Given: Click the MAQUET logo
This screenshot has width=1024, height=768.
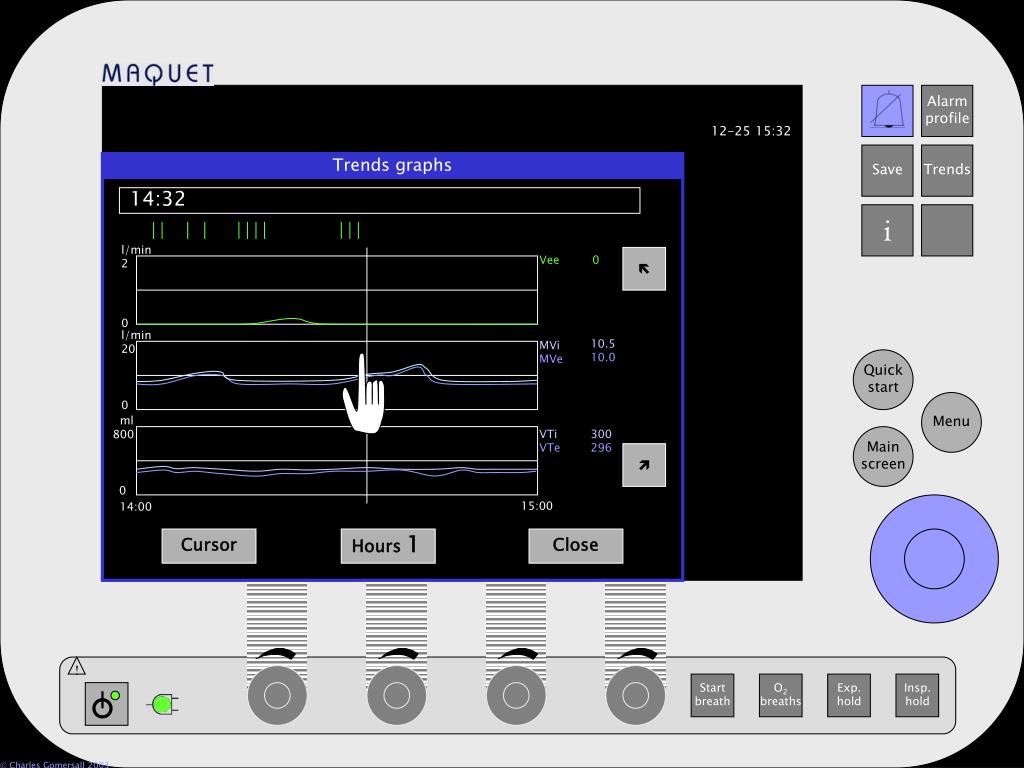Looking at the screenshot, I should 158,73.
